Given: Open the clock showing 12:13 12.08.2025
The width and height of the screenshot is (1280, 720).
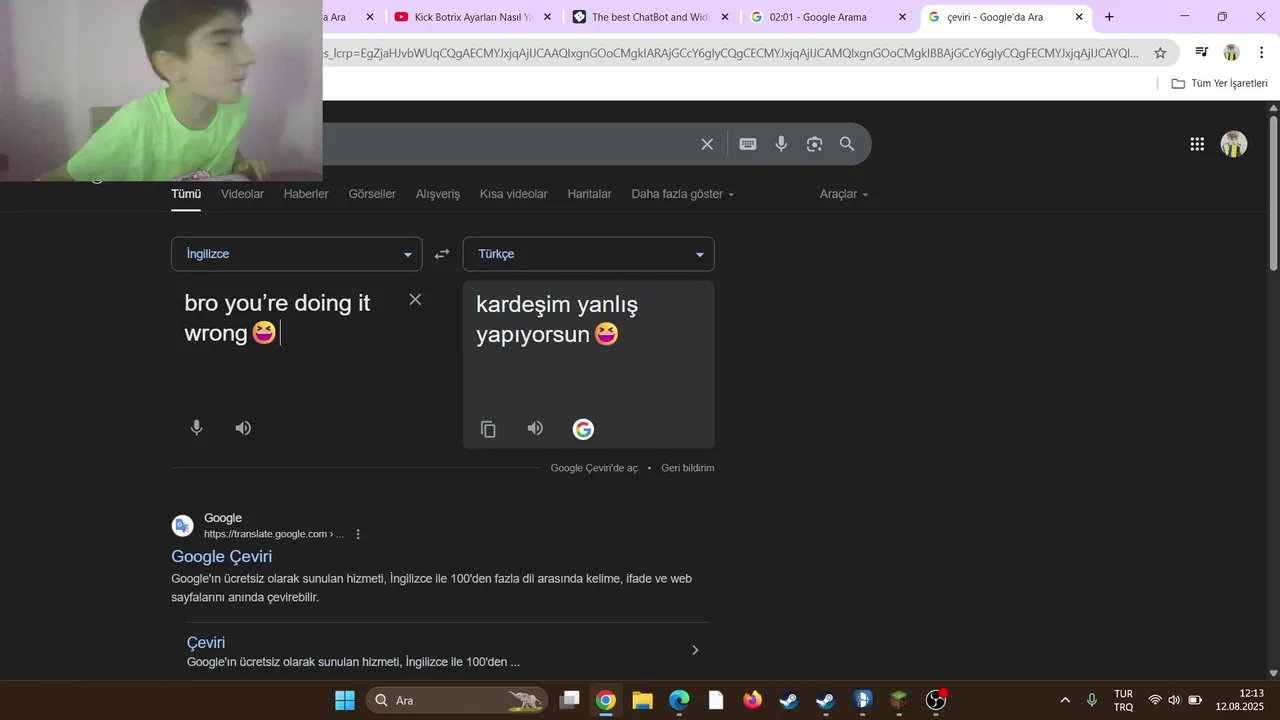Looking at the screenshot, I should pyautogui.click(x=1240, y=700).
